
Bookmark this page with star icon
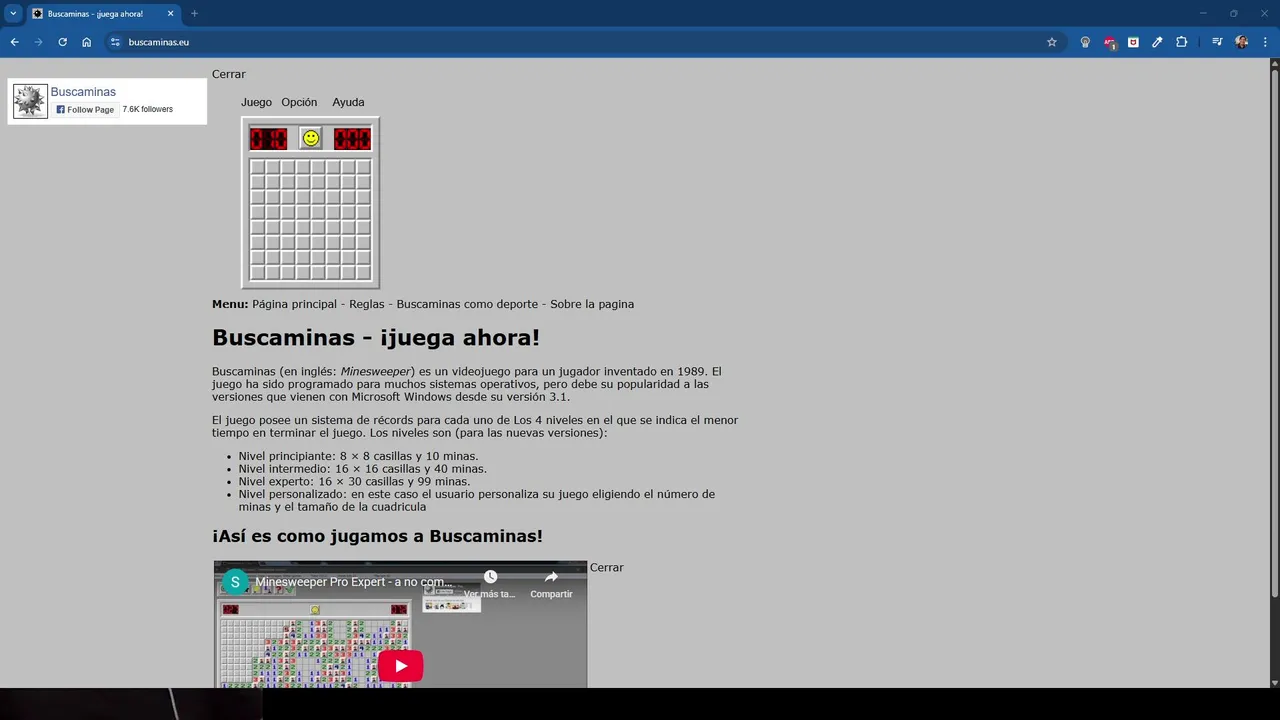pyautogui.click(x=1052, y=42)
